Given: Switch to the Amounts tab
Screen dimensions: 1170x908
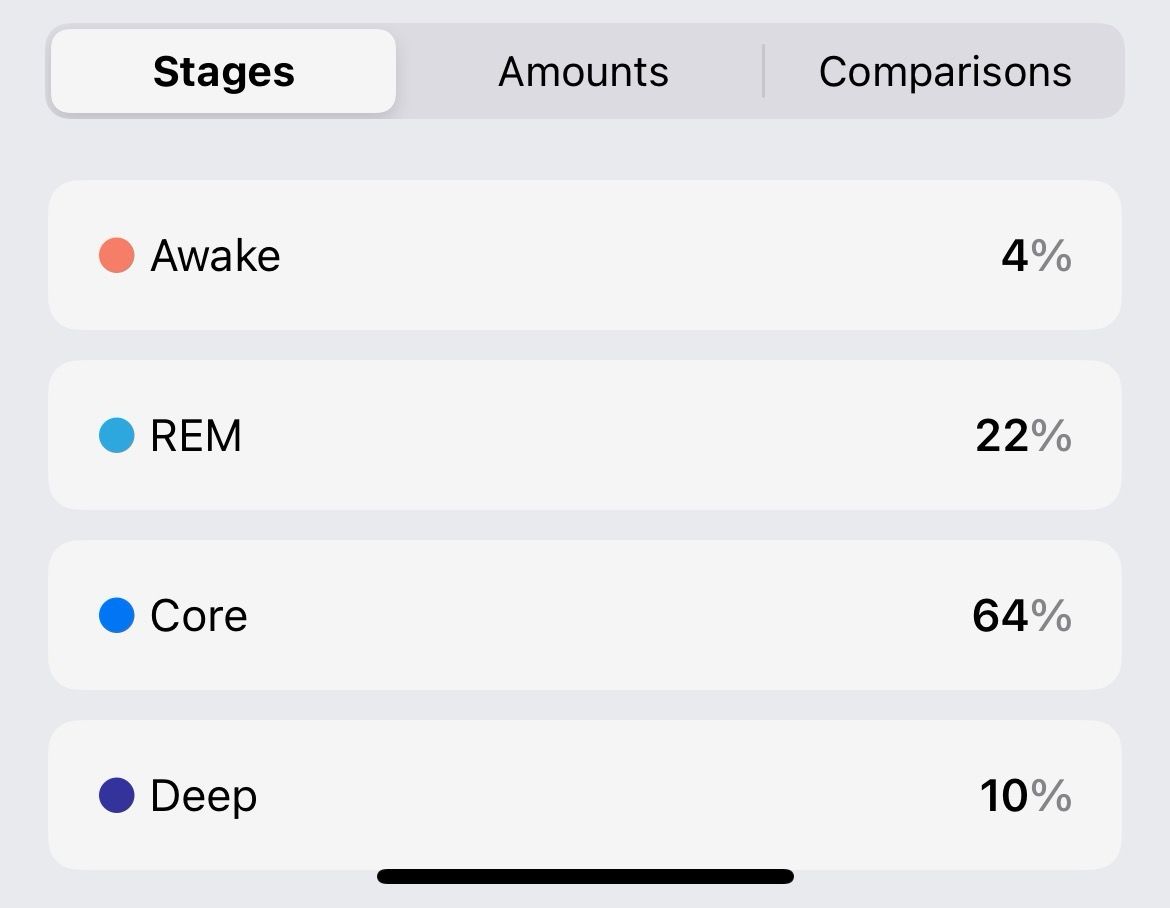Looking at the screenshot, I should [583, 72].
